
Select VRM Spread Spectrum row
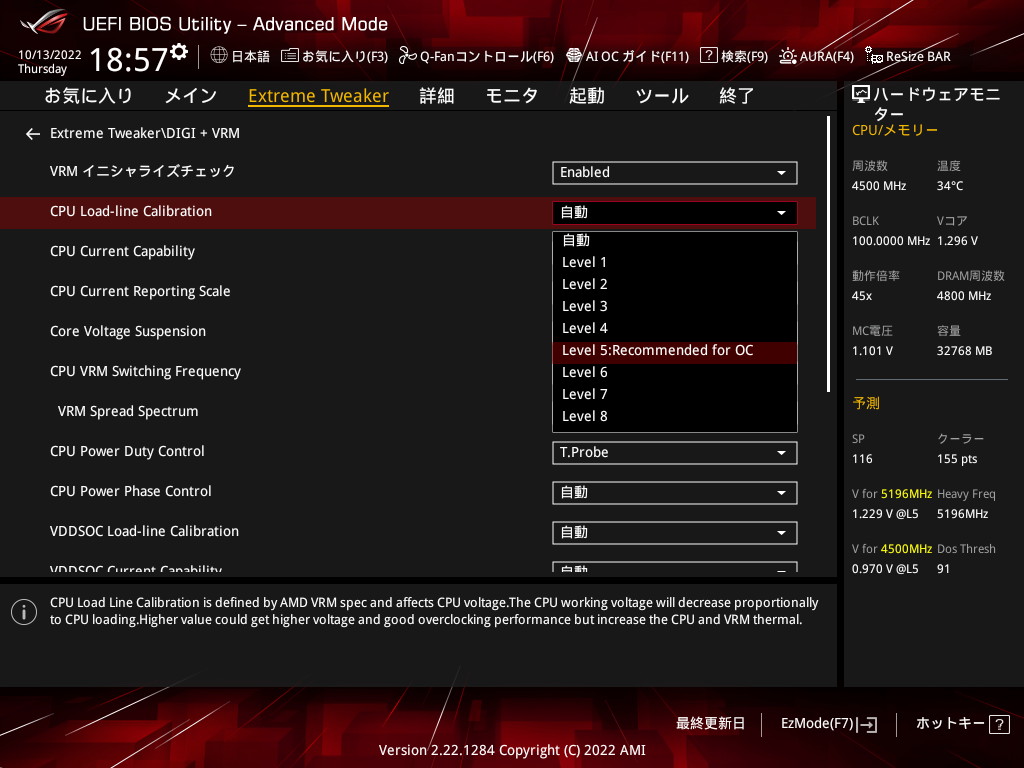(x=127, y=411)
